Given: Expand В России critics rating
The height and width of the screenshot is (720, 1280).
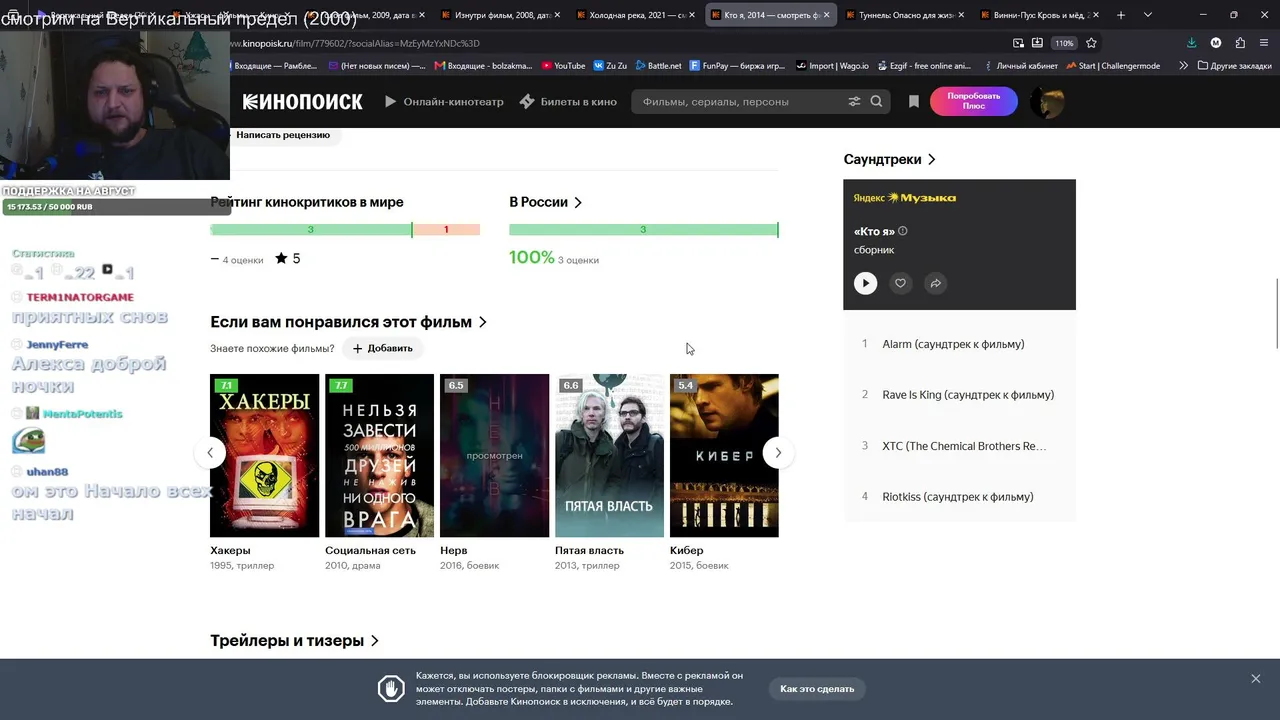Looking at the screenshot, I should click(546, 202).
